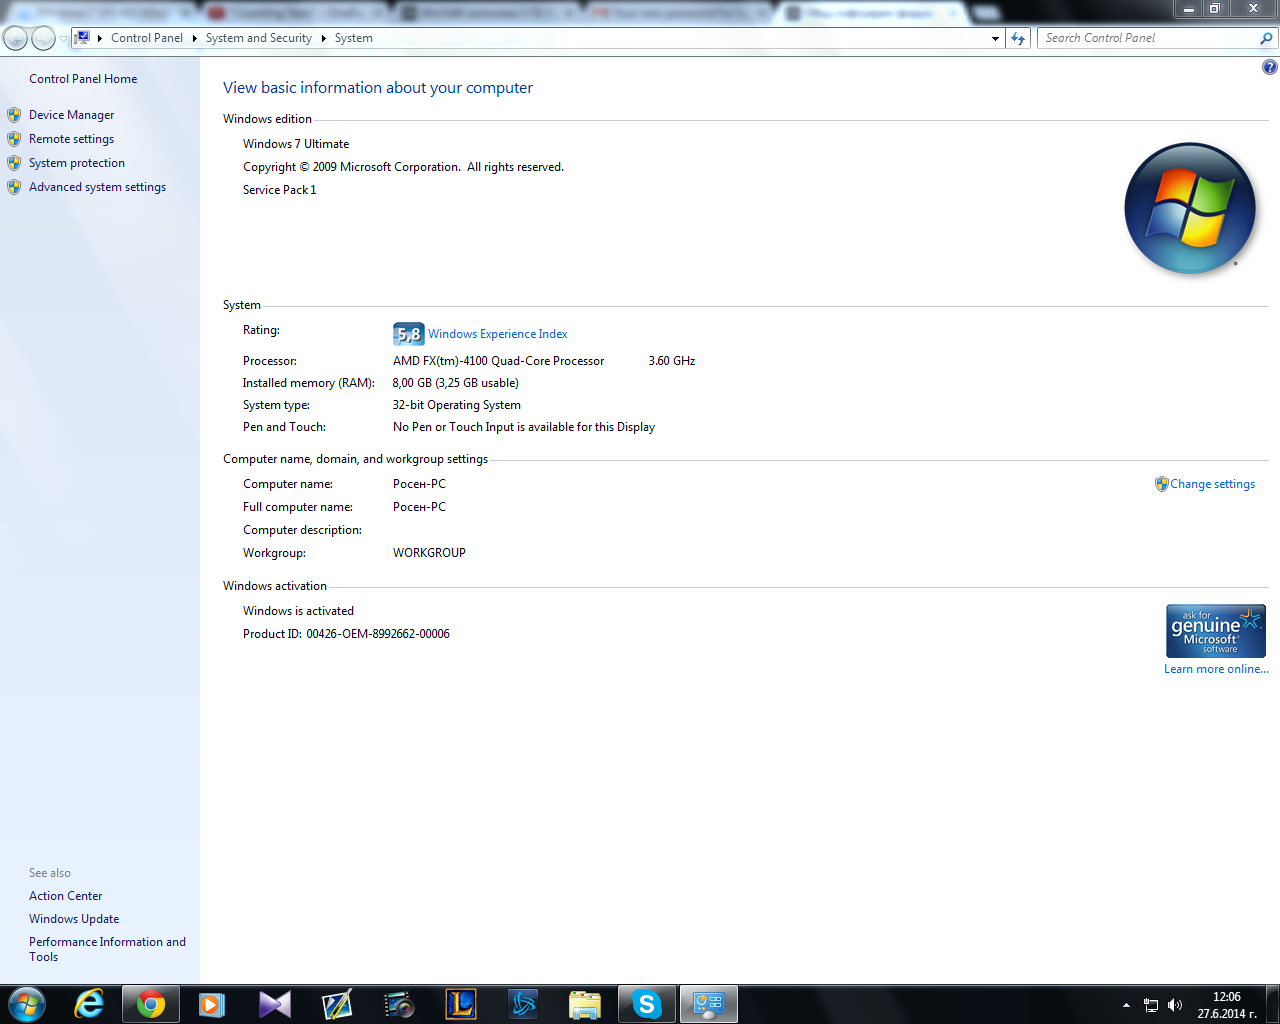This screenshot has height=1024, width=1280.
Task: Navigate to Control Panel breadcrumb
Action: point(147,38)
